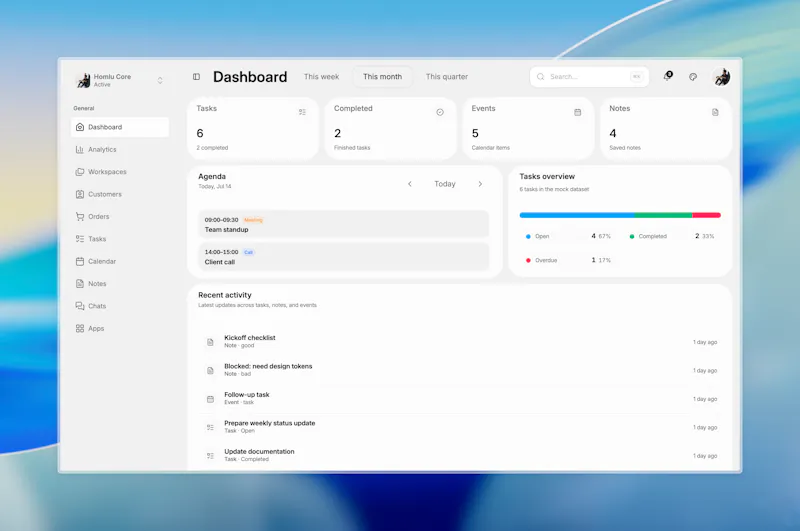This screenshot has height=531, width=800.
Task: Open Orders from the sidebar
Action: point(120,217)
